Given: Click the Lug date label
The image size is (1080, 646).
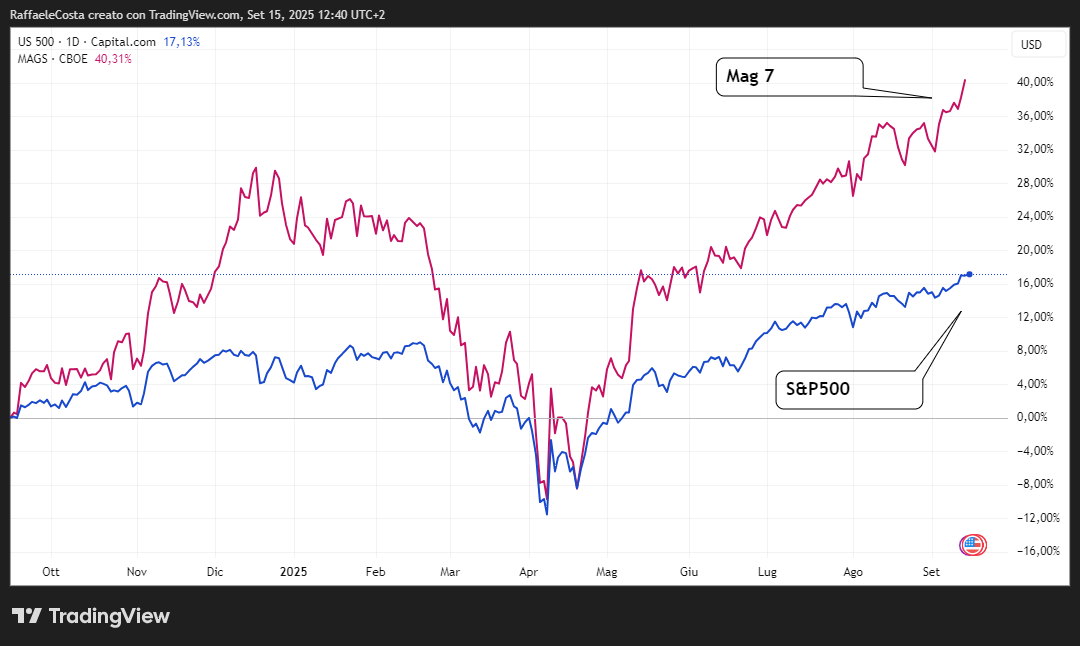Looking at the screenshot, I should [767, 572].
